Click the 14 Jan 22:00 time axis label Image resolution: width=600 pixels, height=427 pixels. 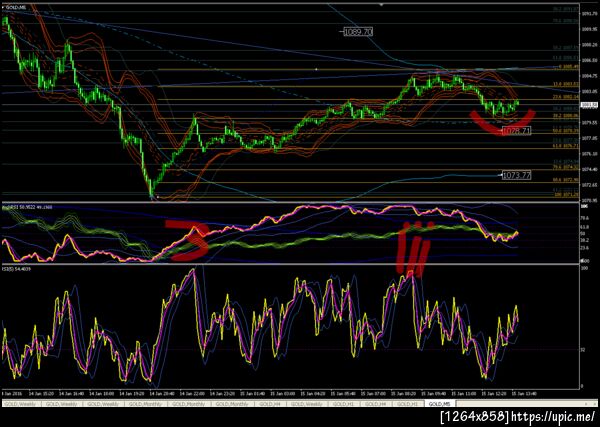(x=192, y=394)
